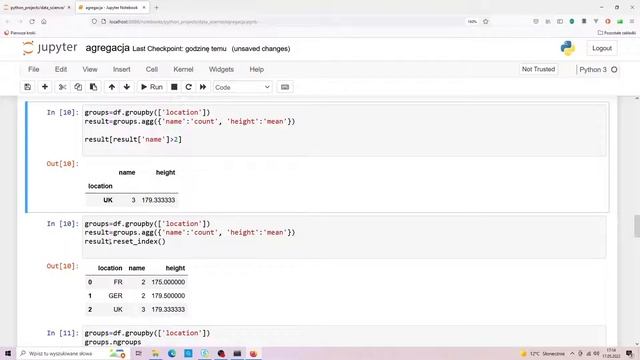Viewport: 640px width, 360px height.
Task: Restart kernel and run all cells icon
Action: [x=203, y=87]
